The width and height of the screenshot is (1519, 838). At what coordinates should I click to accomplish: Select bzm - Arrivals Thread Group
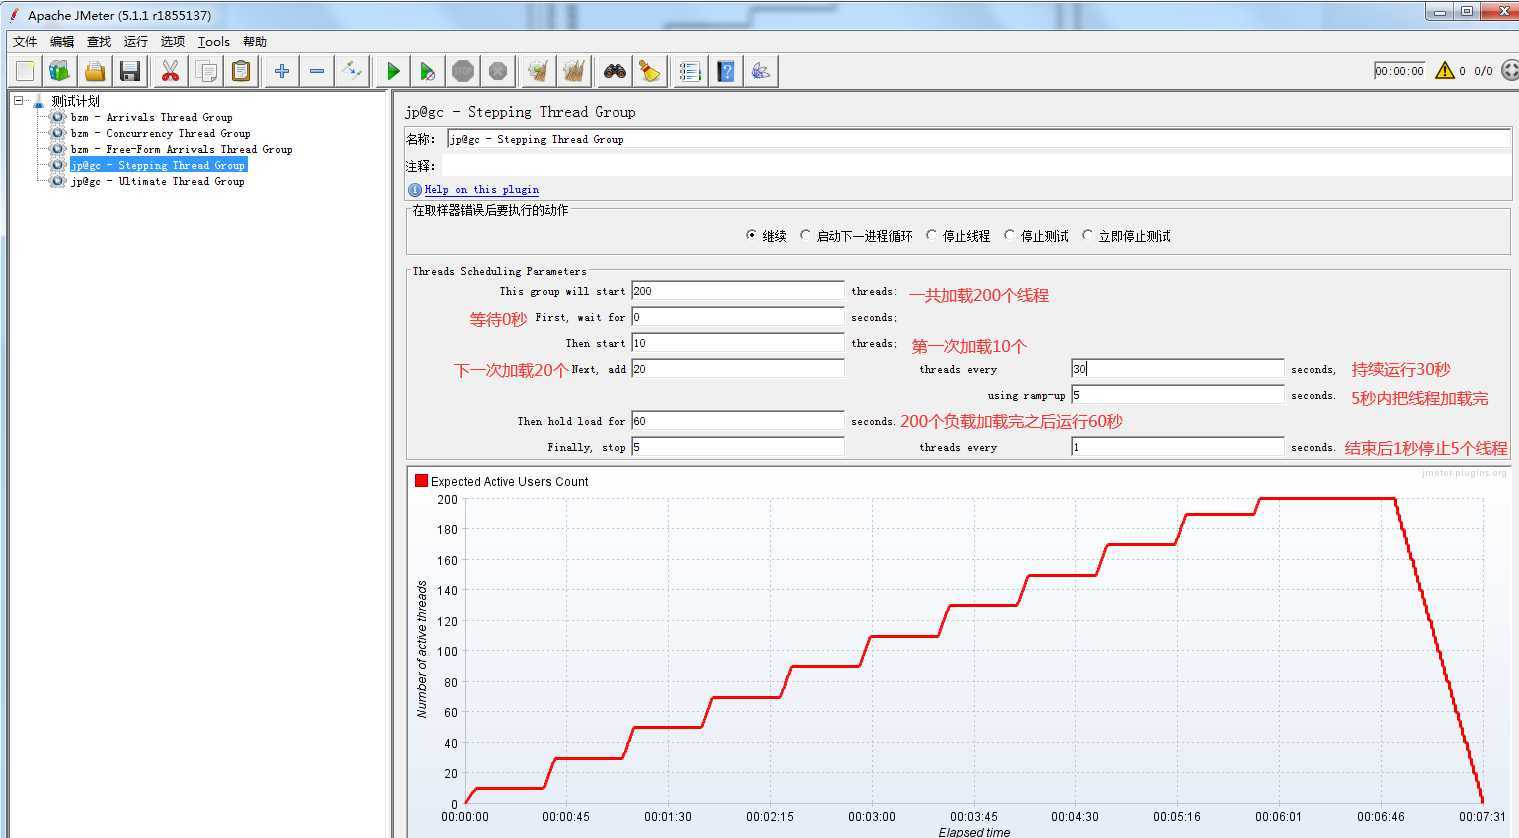coord(151,117)
